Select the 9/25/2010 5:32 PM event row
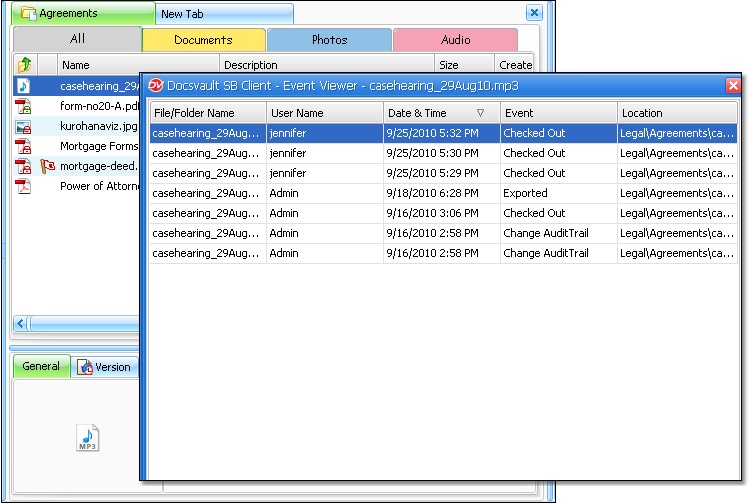The width and height of the screenshot is (749, 503). [x=443, y=133]
